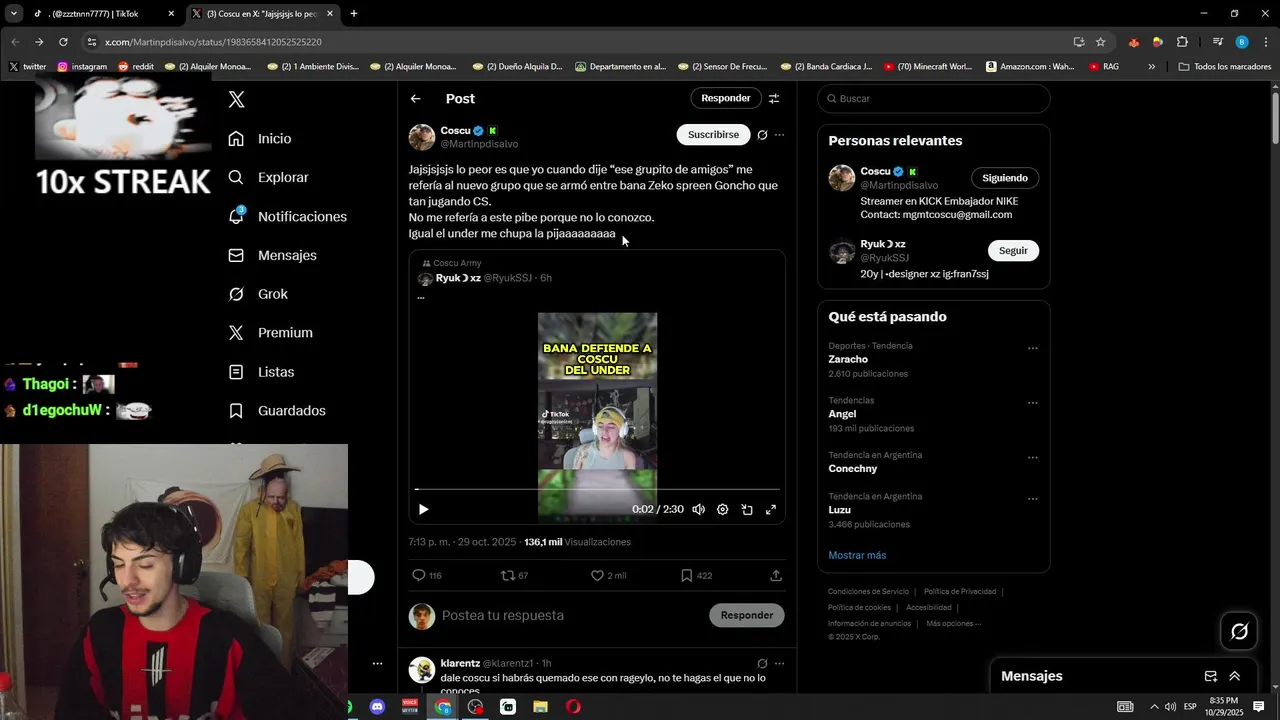Like the post with 2 mil
Viewport: 1280px width, 720px height.
tap(597, 576)
